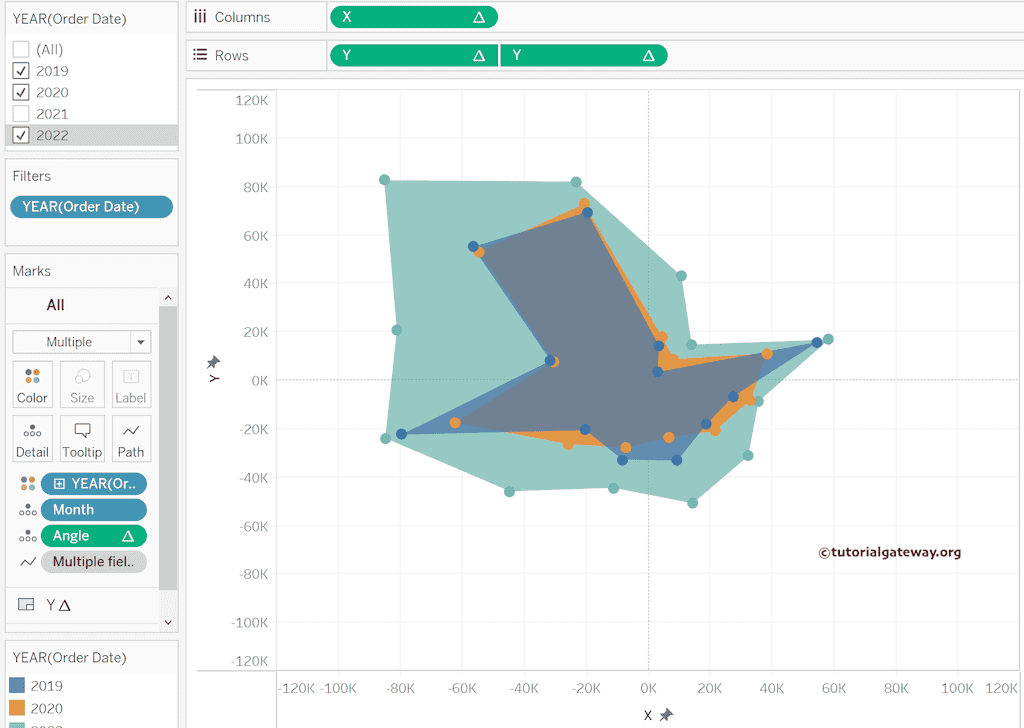Click the color icon left of YEAR pill in Marks
Image resolution: width=1024 pixels, height=728 pixels.
[28, 484]
